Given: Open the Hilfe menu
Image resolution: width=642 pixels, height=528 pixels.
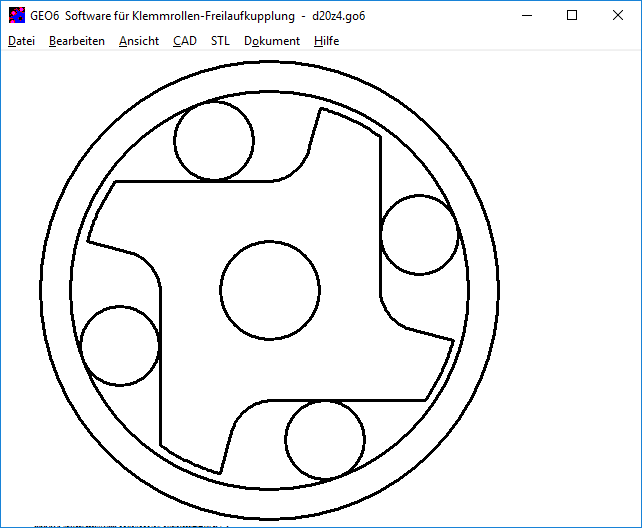Looking at the screenshot, I should 326,41.
